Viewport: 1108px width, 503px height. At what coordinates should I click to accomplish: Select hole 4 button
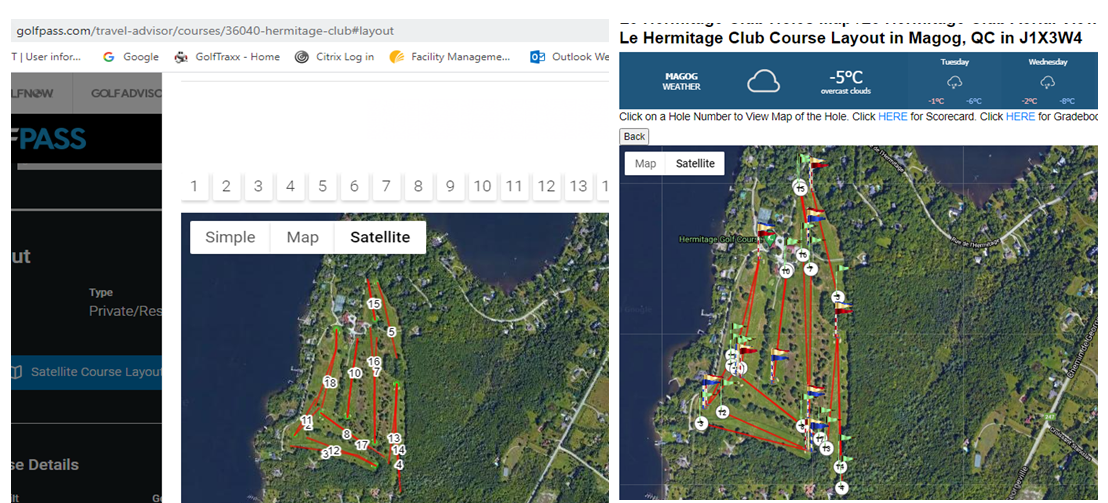pos(290,187)
